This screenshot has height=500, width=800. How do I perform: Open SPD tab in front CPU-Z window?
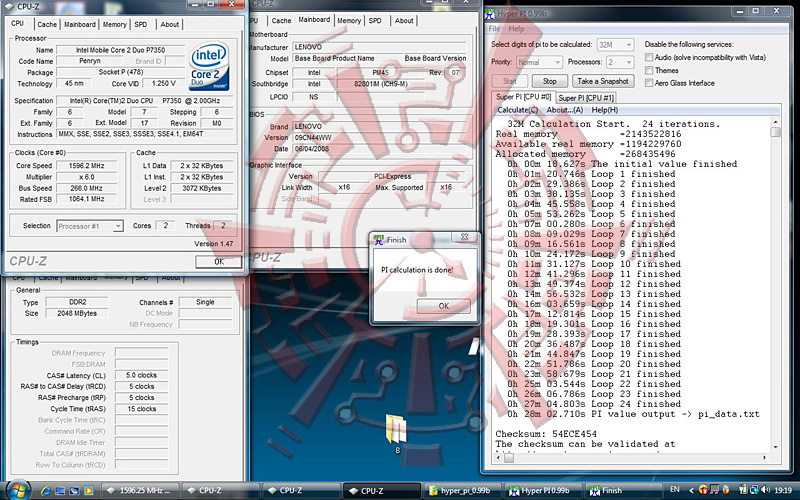[x=141, y=24]
